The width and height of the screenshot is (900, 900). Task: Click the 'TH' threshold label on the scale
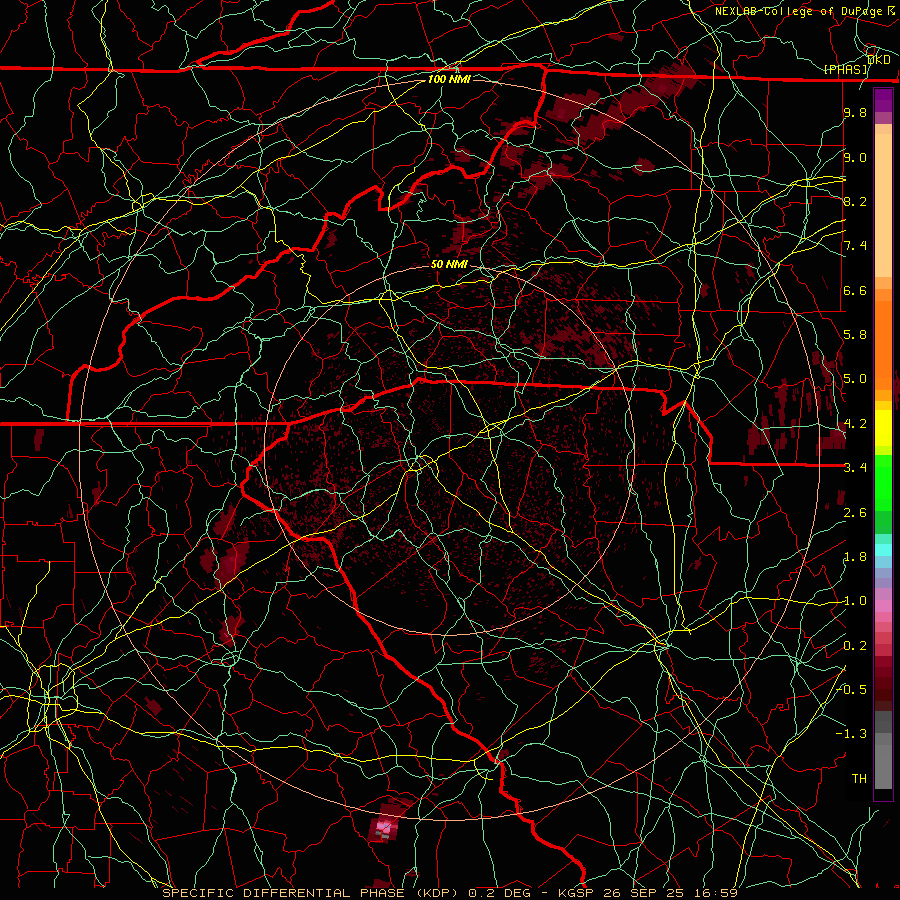[x=859, y=779]
